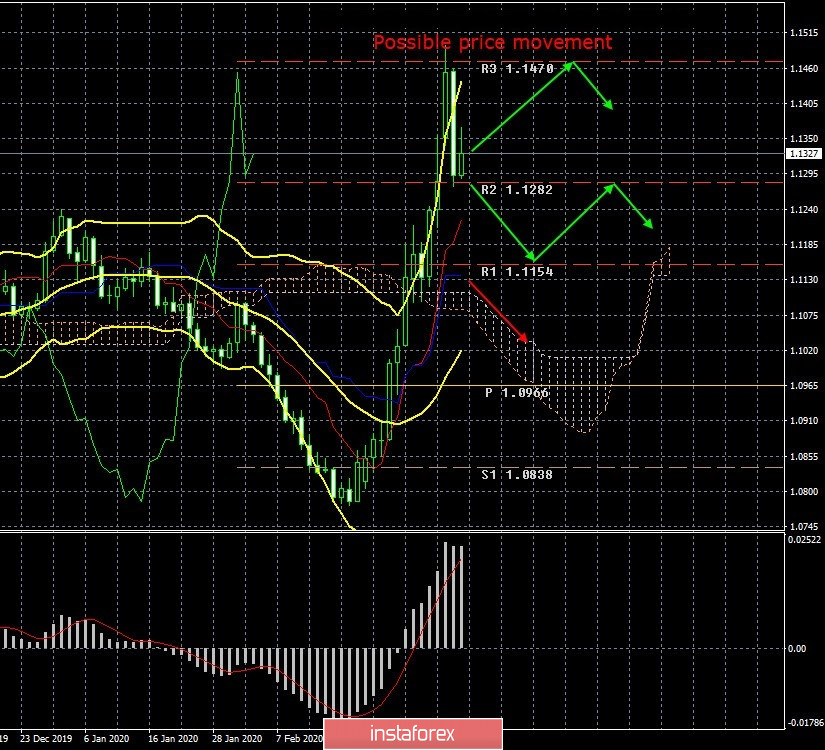
Task: Click the 1.1075 price axis value
Action: coord(804,315)
